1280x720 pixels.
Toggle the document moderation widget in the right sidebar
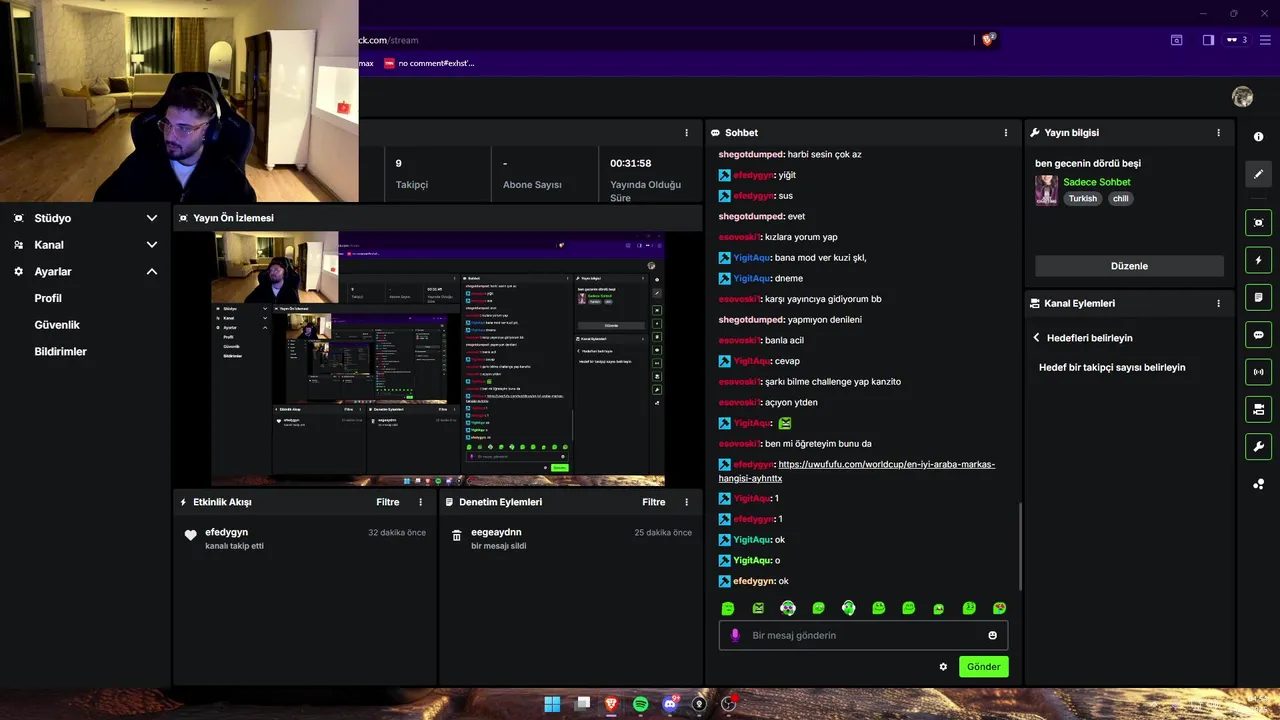click(x=1258, y=297)
